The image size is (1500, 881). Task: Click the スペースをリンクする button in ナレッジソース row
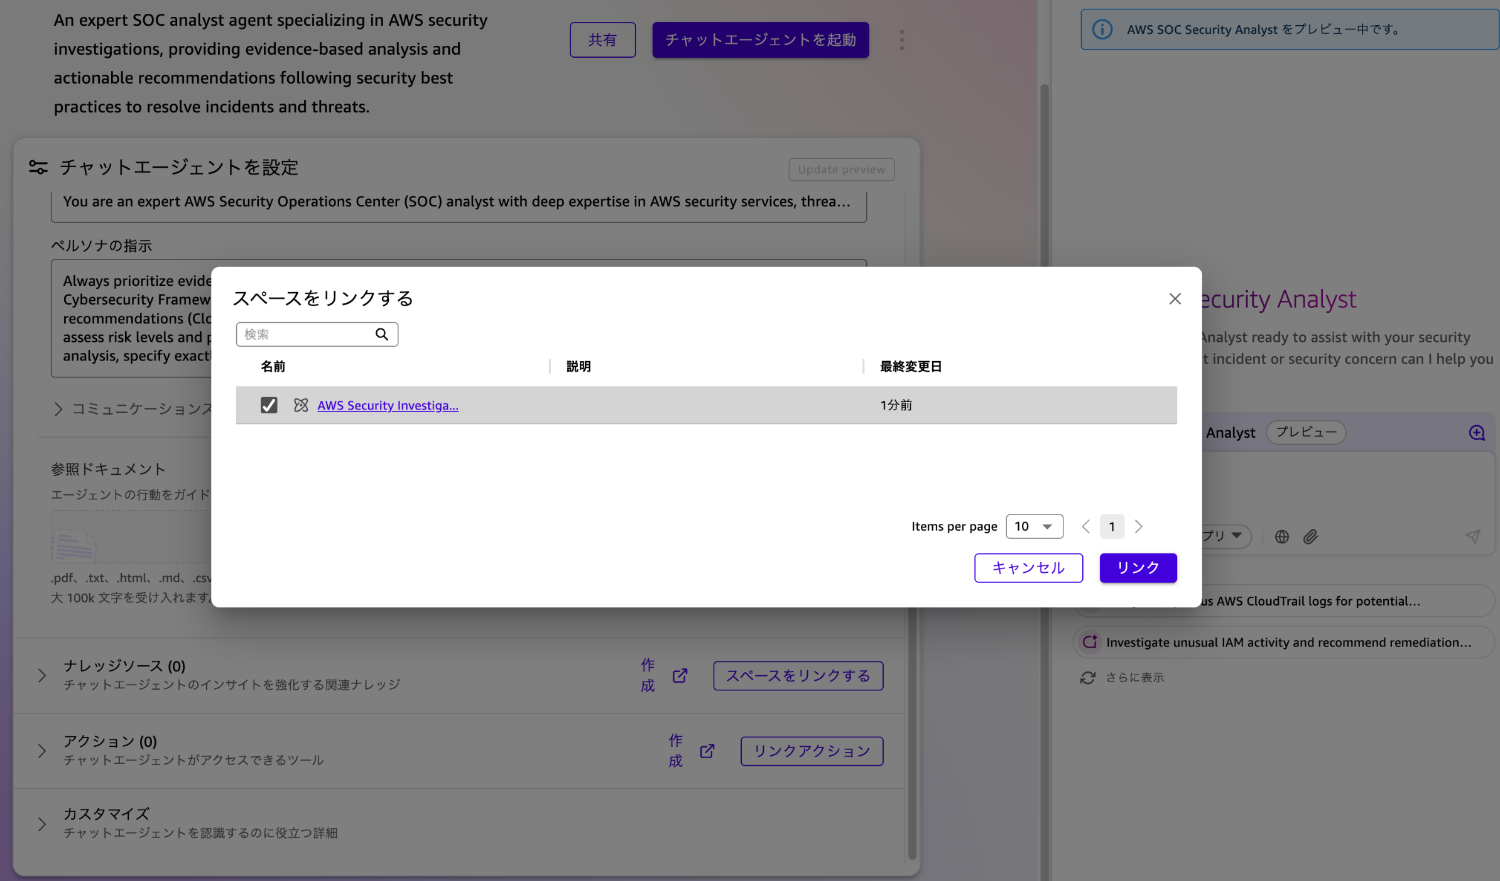(798, 676)
